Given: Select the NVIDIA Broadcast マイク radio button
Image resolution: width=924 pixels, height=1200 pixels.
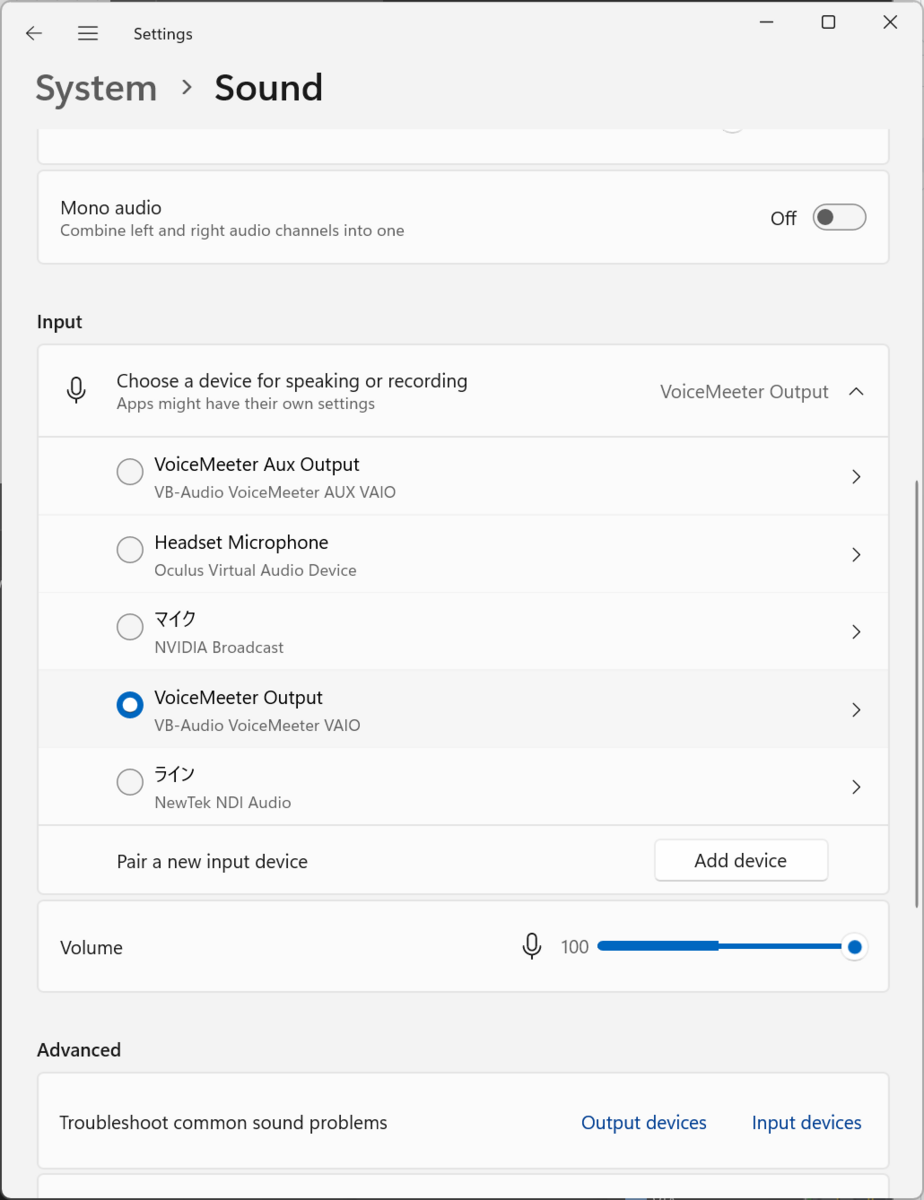Looking at the screenshot, I should point(130,627).
